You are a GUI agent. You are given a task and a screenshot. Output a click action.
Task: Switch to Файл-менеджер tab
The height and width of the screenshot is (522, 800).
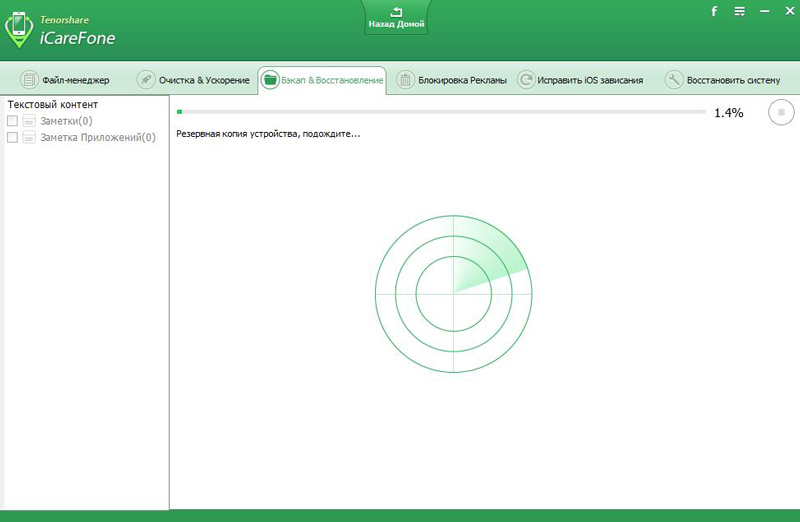tap(65, 80)
